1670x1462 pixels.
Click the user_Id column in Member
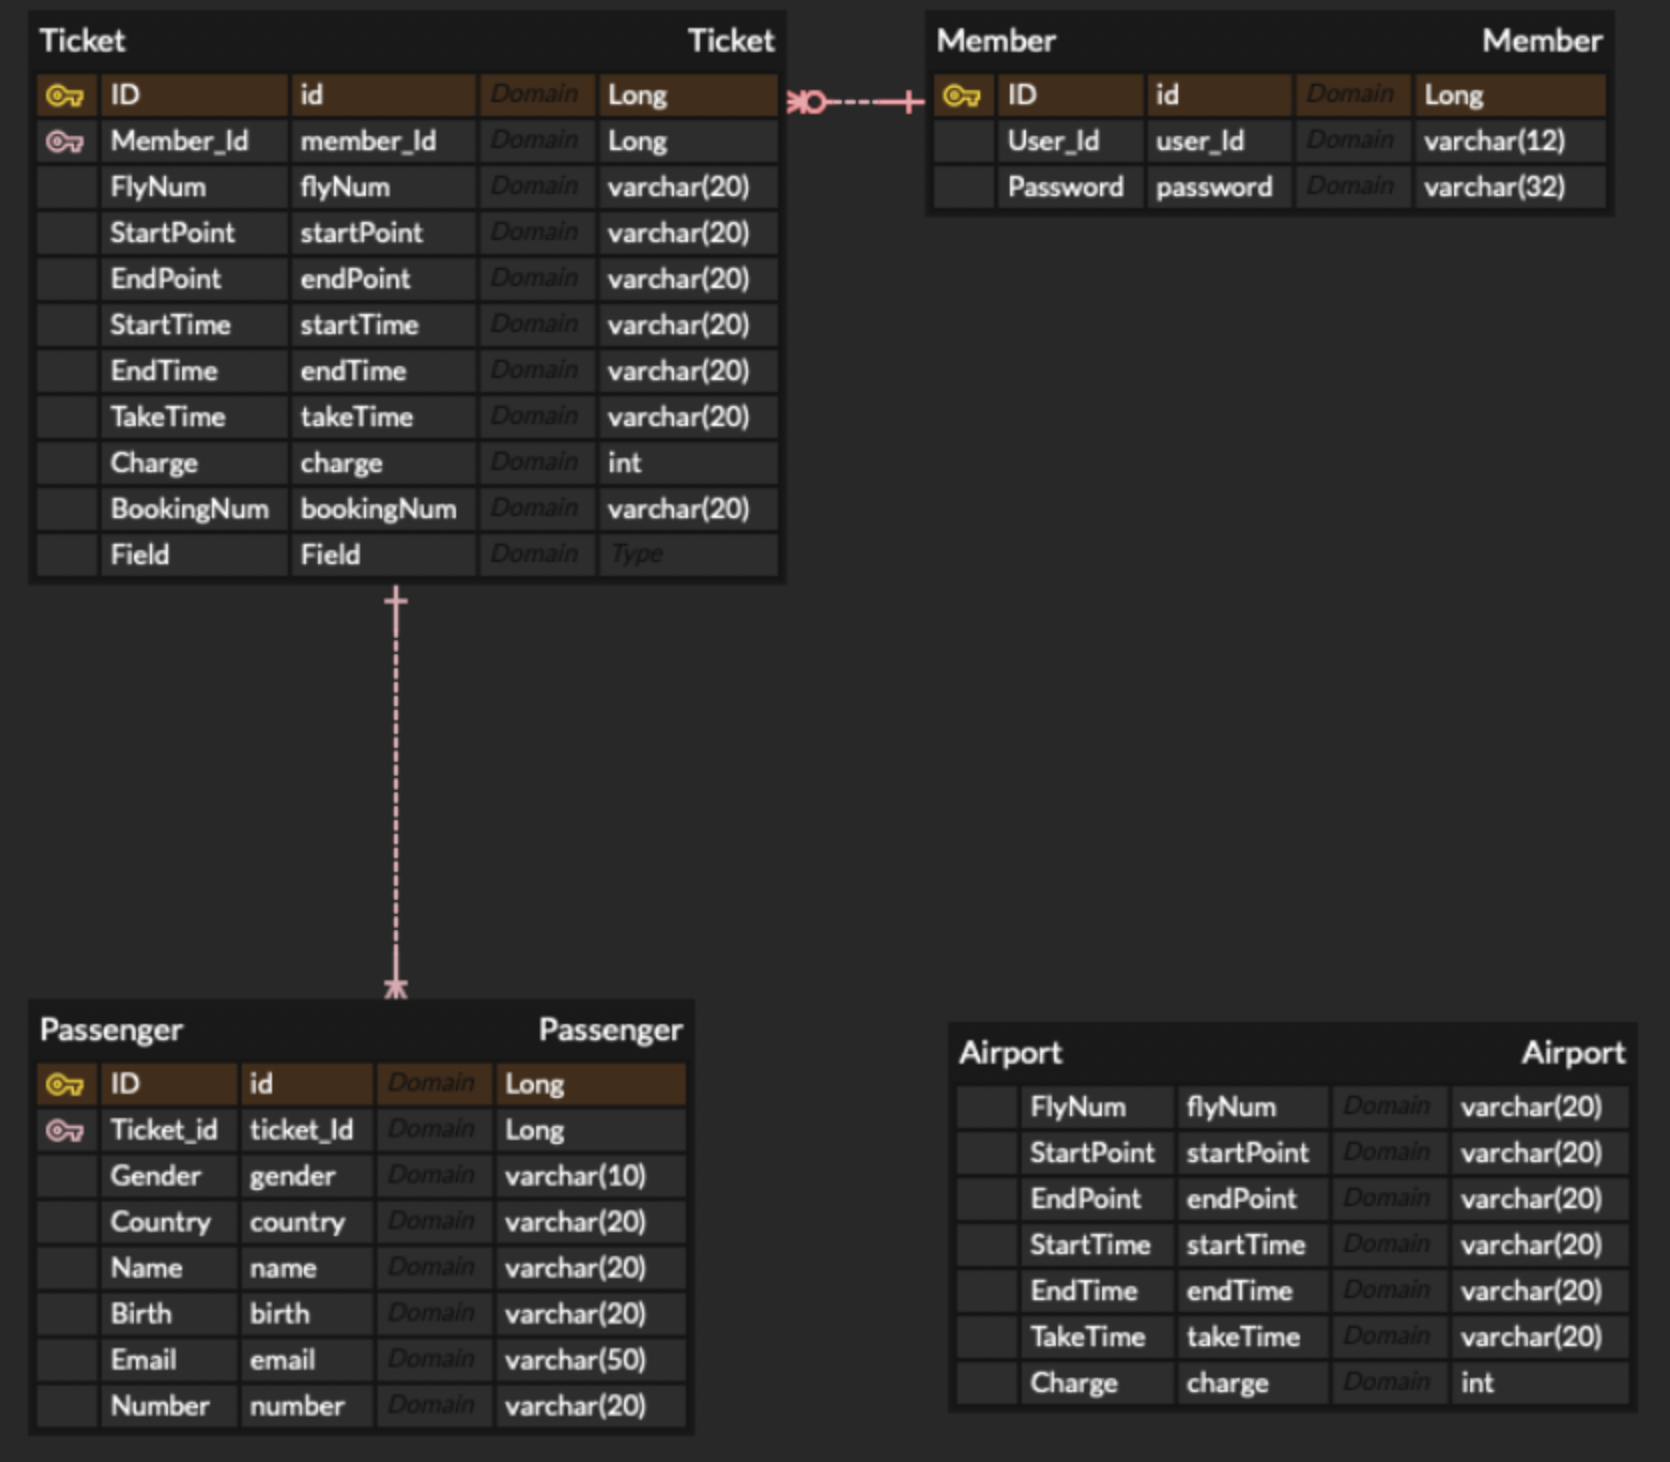tap(1199, 141)
